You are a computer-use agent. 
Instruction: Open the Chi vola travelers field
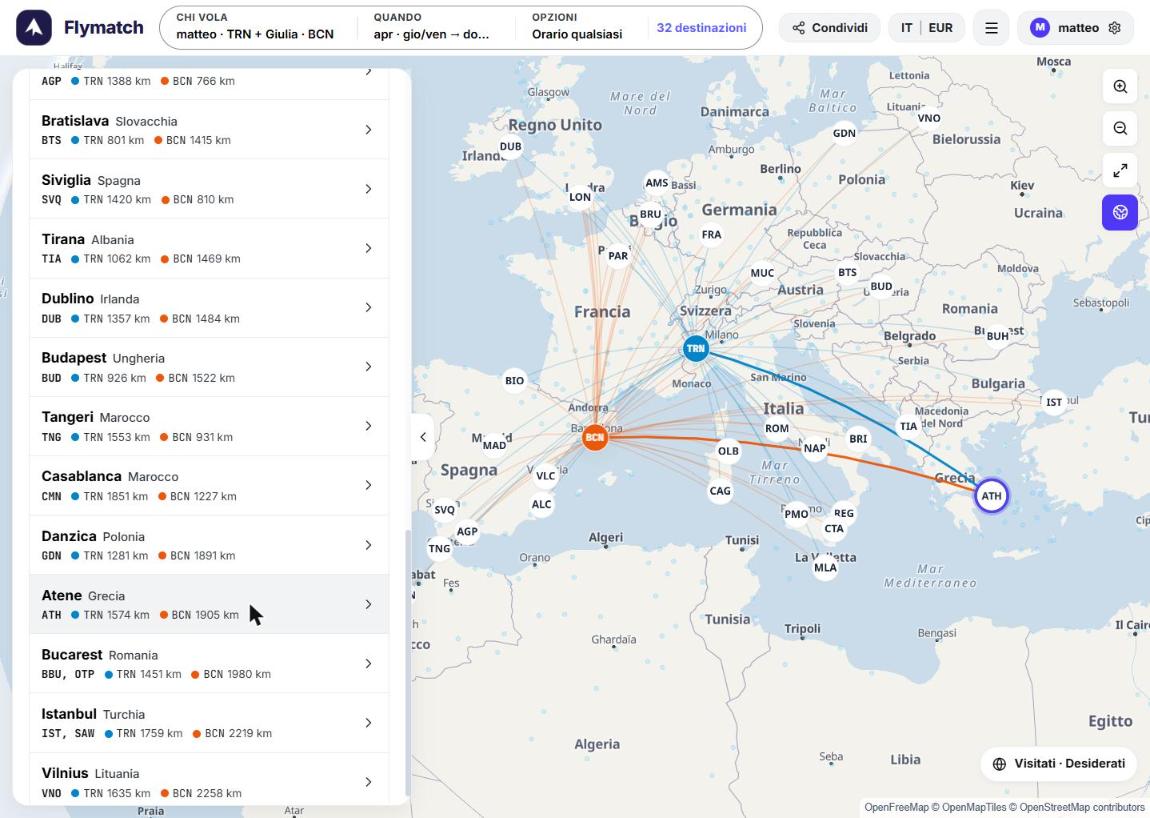point(255,27)
